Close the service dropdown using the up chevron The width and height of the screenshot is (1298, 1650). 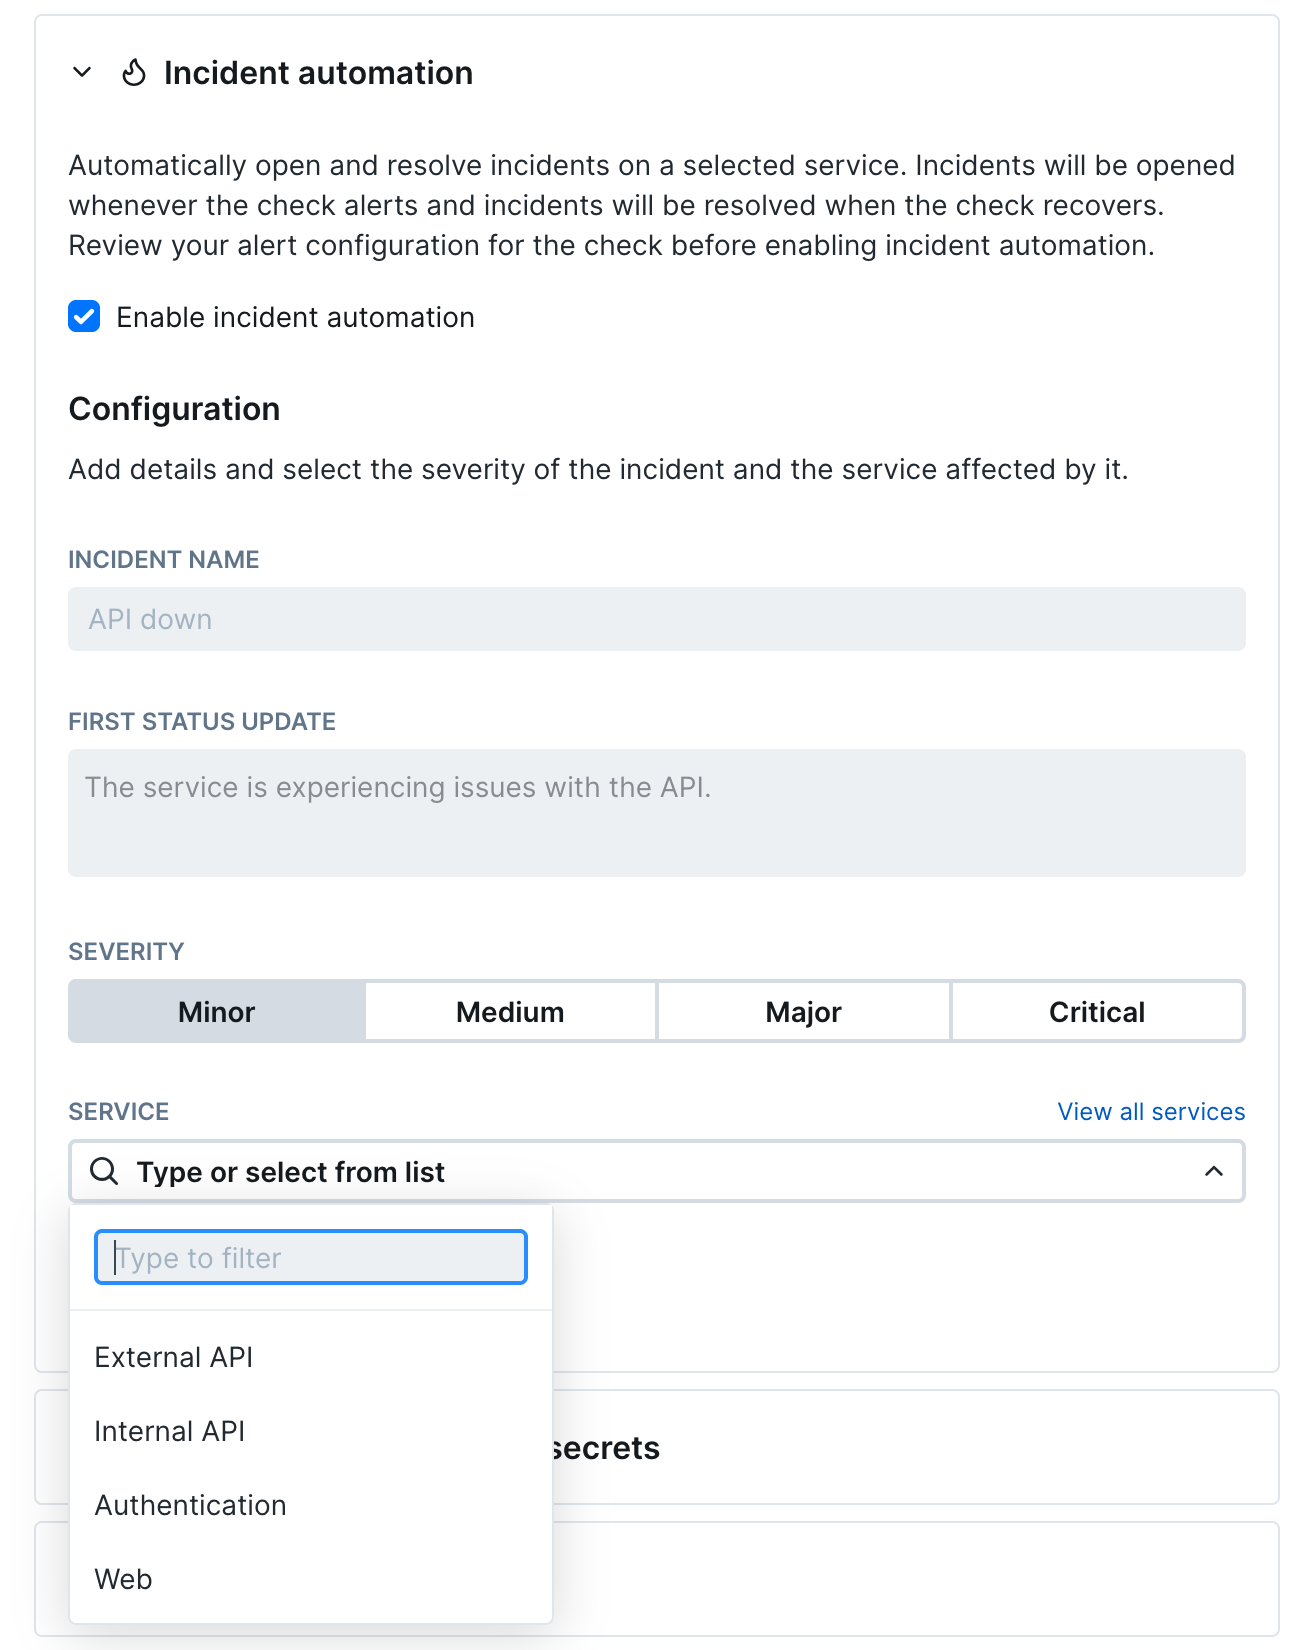tap(1213, 1171)
